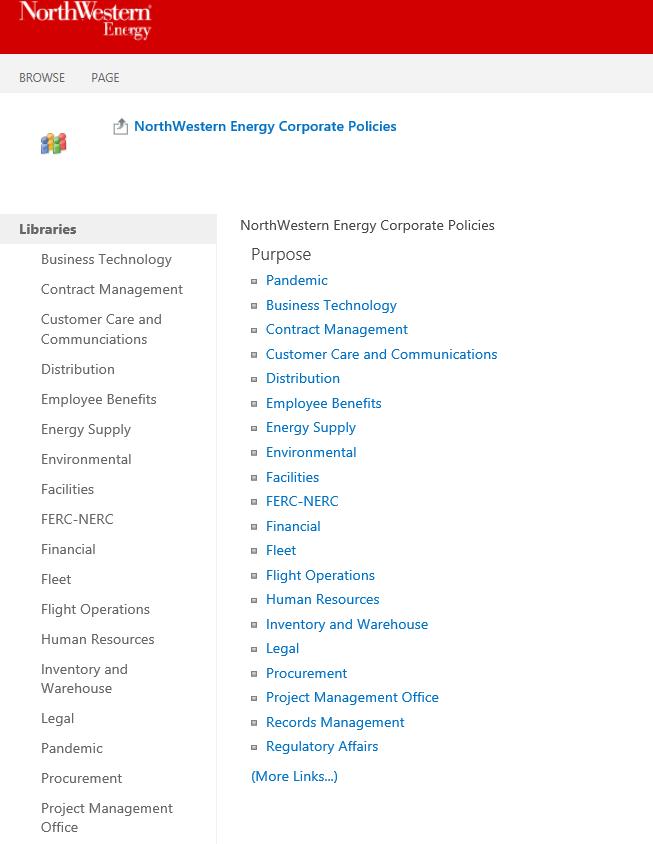Screen dimensions: 653x844
Task: Go to Contract Management in the sidebar
Action: (112, 289)
